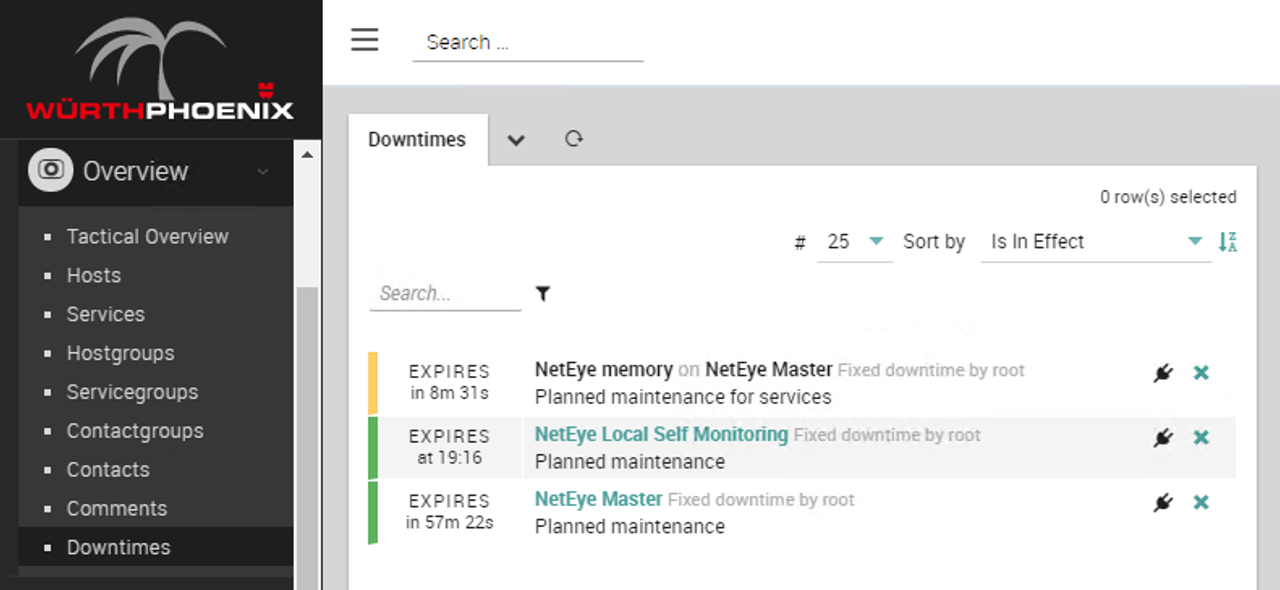Remove the NetEye Master host downtime
Image resolution: width=1280 pixels, height=590 pixels.
pyautogui.click(x=1201, y=503)
